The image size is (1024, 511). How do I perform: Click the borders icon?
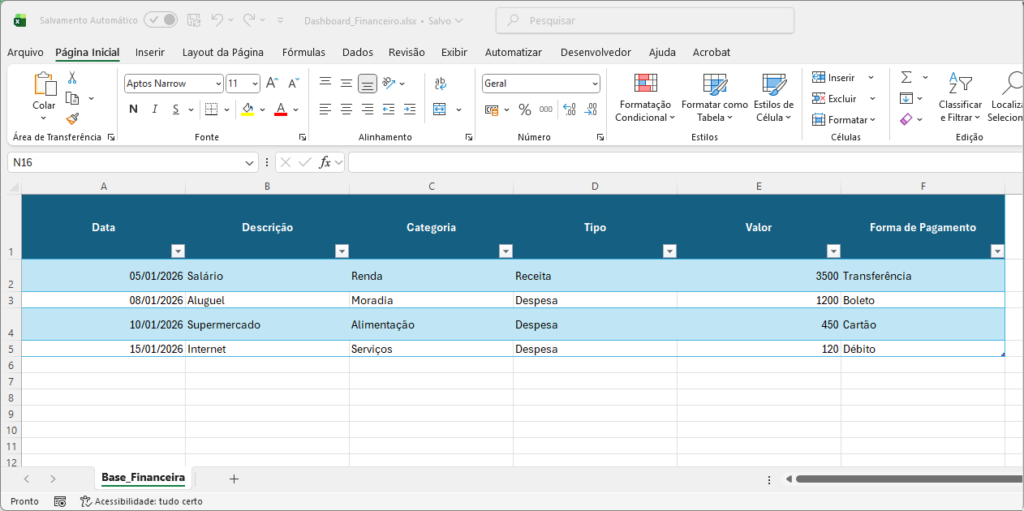pos(211,109)
